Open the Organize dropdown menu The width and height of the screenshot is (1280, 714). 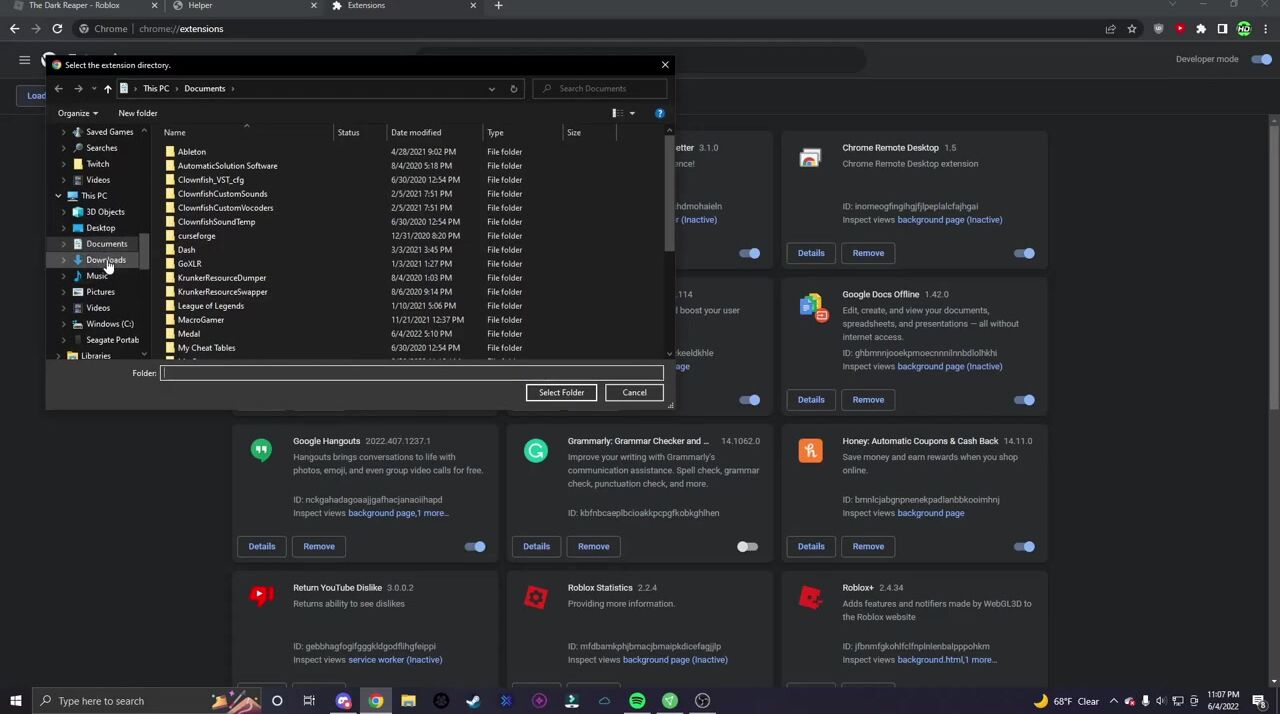(x=78, y=113)
